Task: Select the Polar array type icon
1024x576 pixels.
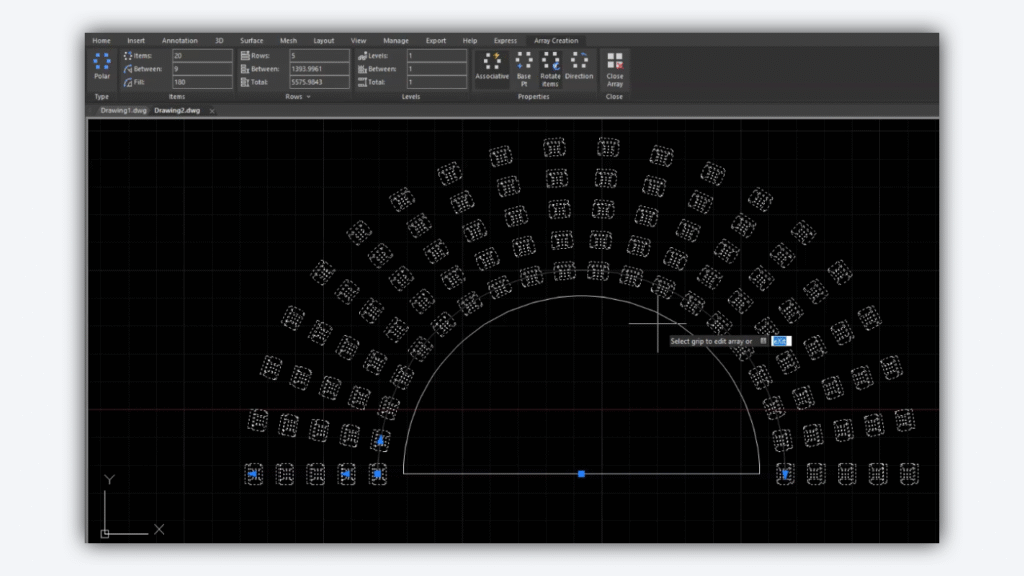Action: coord(102,63)
